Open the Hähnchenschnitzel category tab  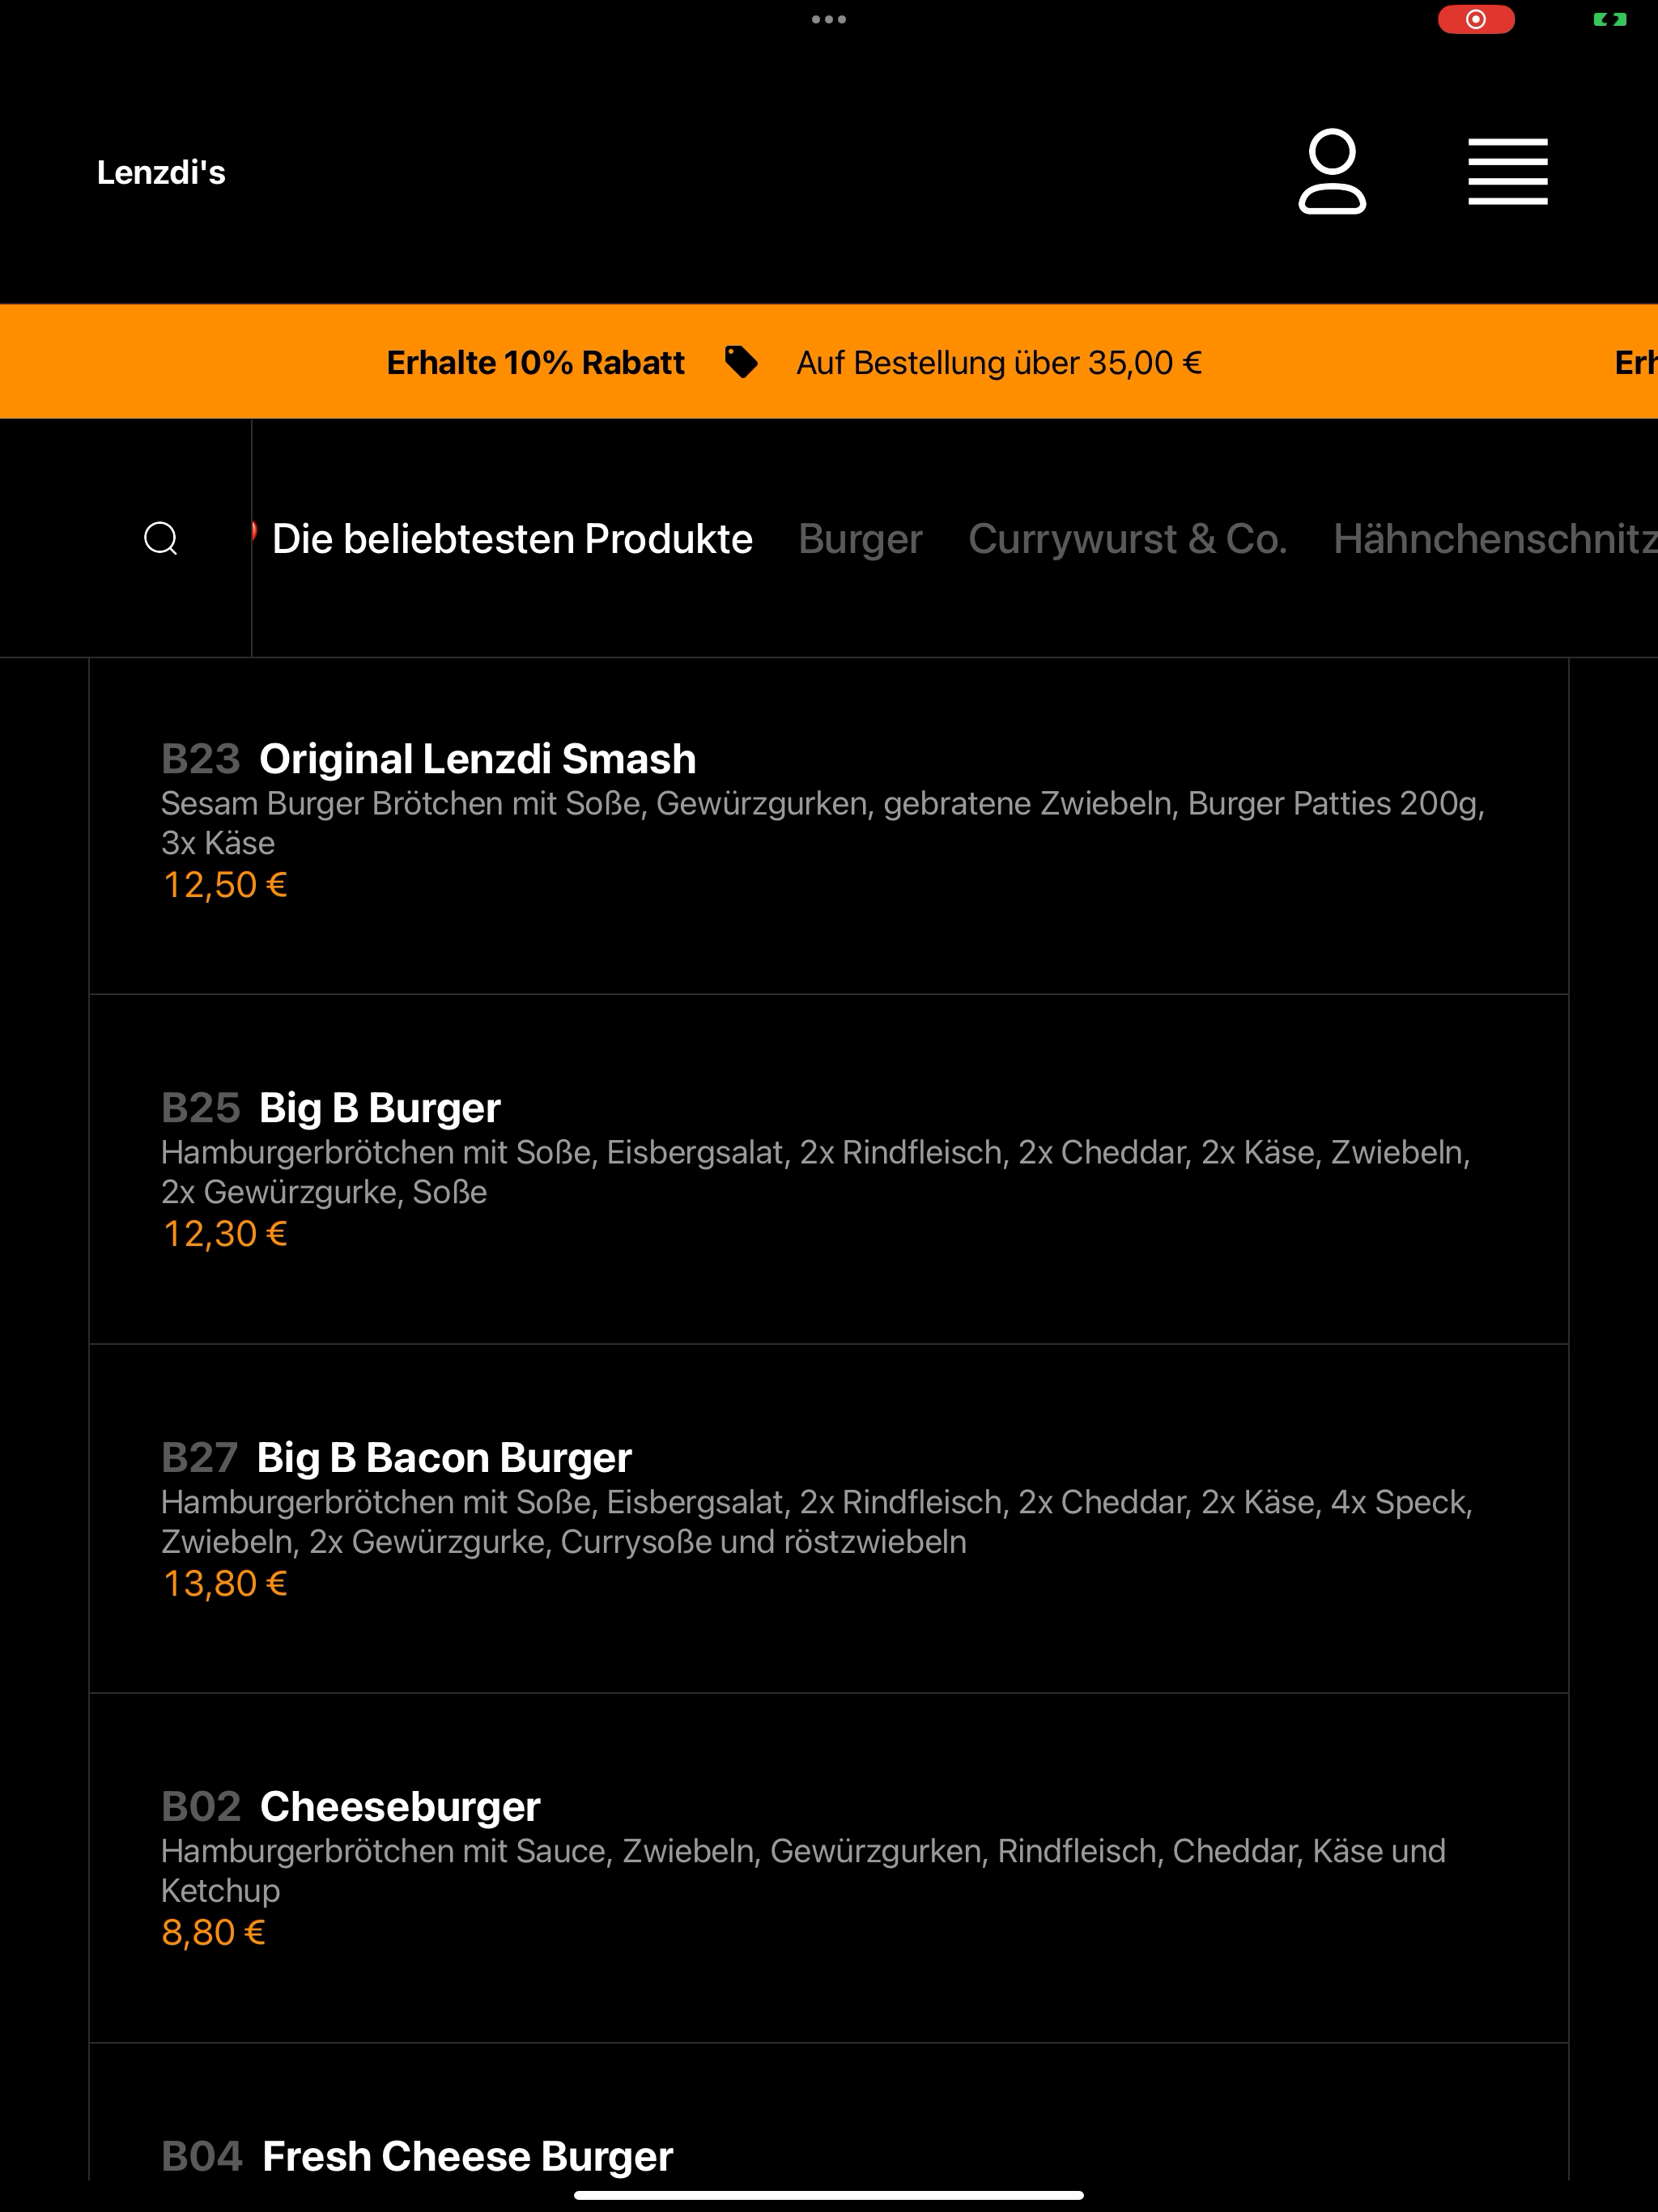[1495, 539]
